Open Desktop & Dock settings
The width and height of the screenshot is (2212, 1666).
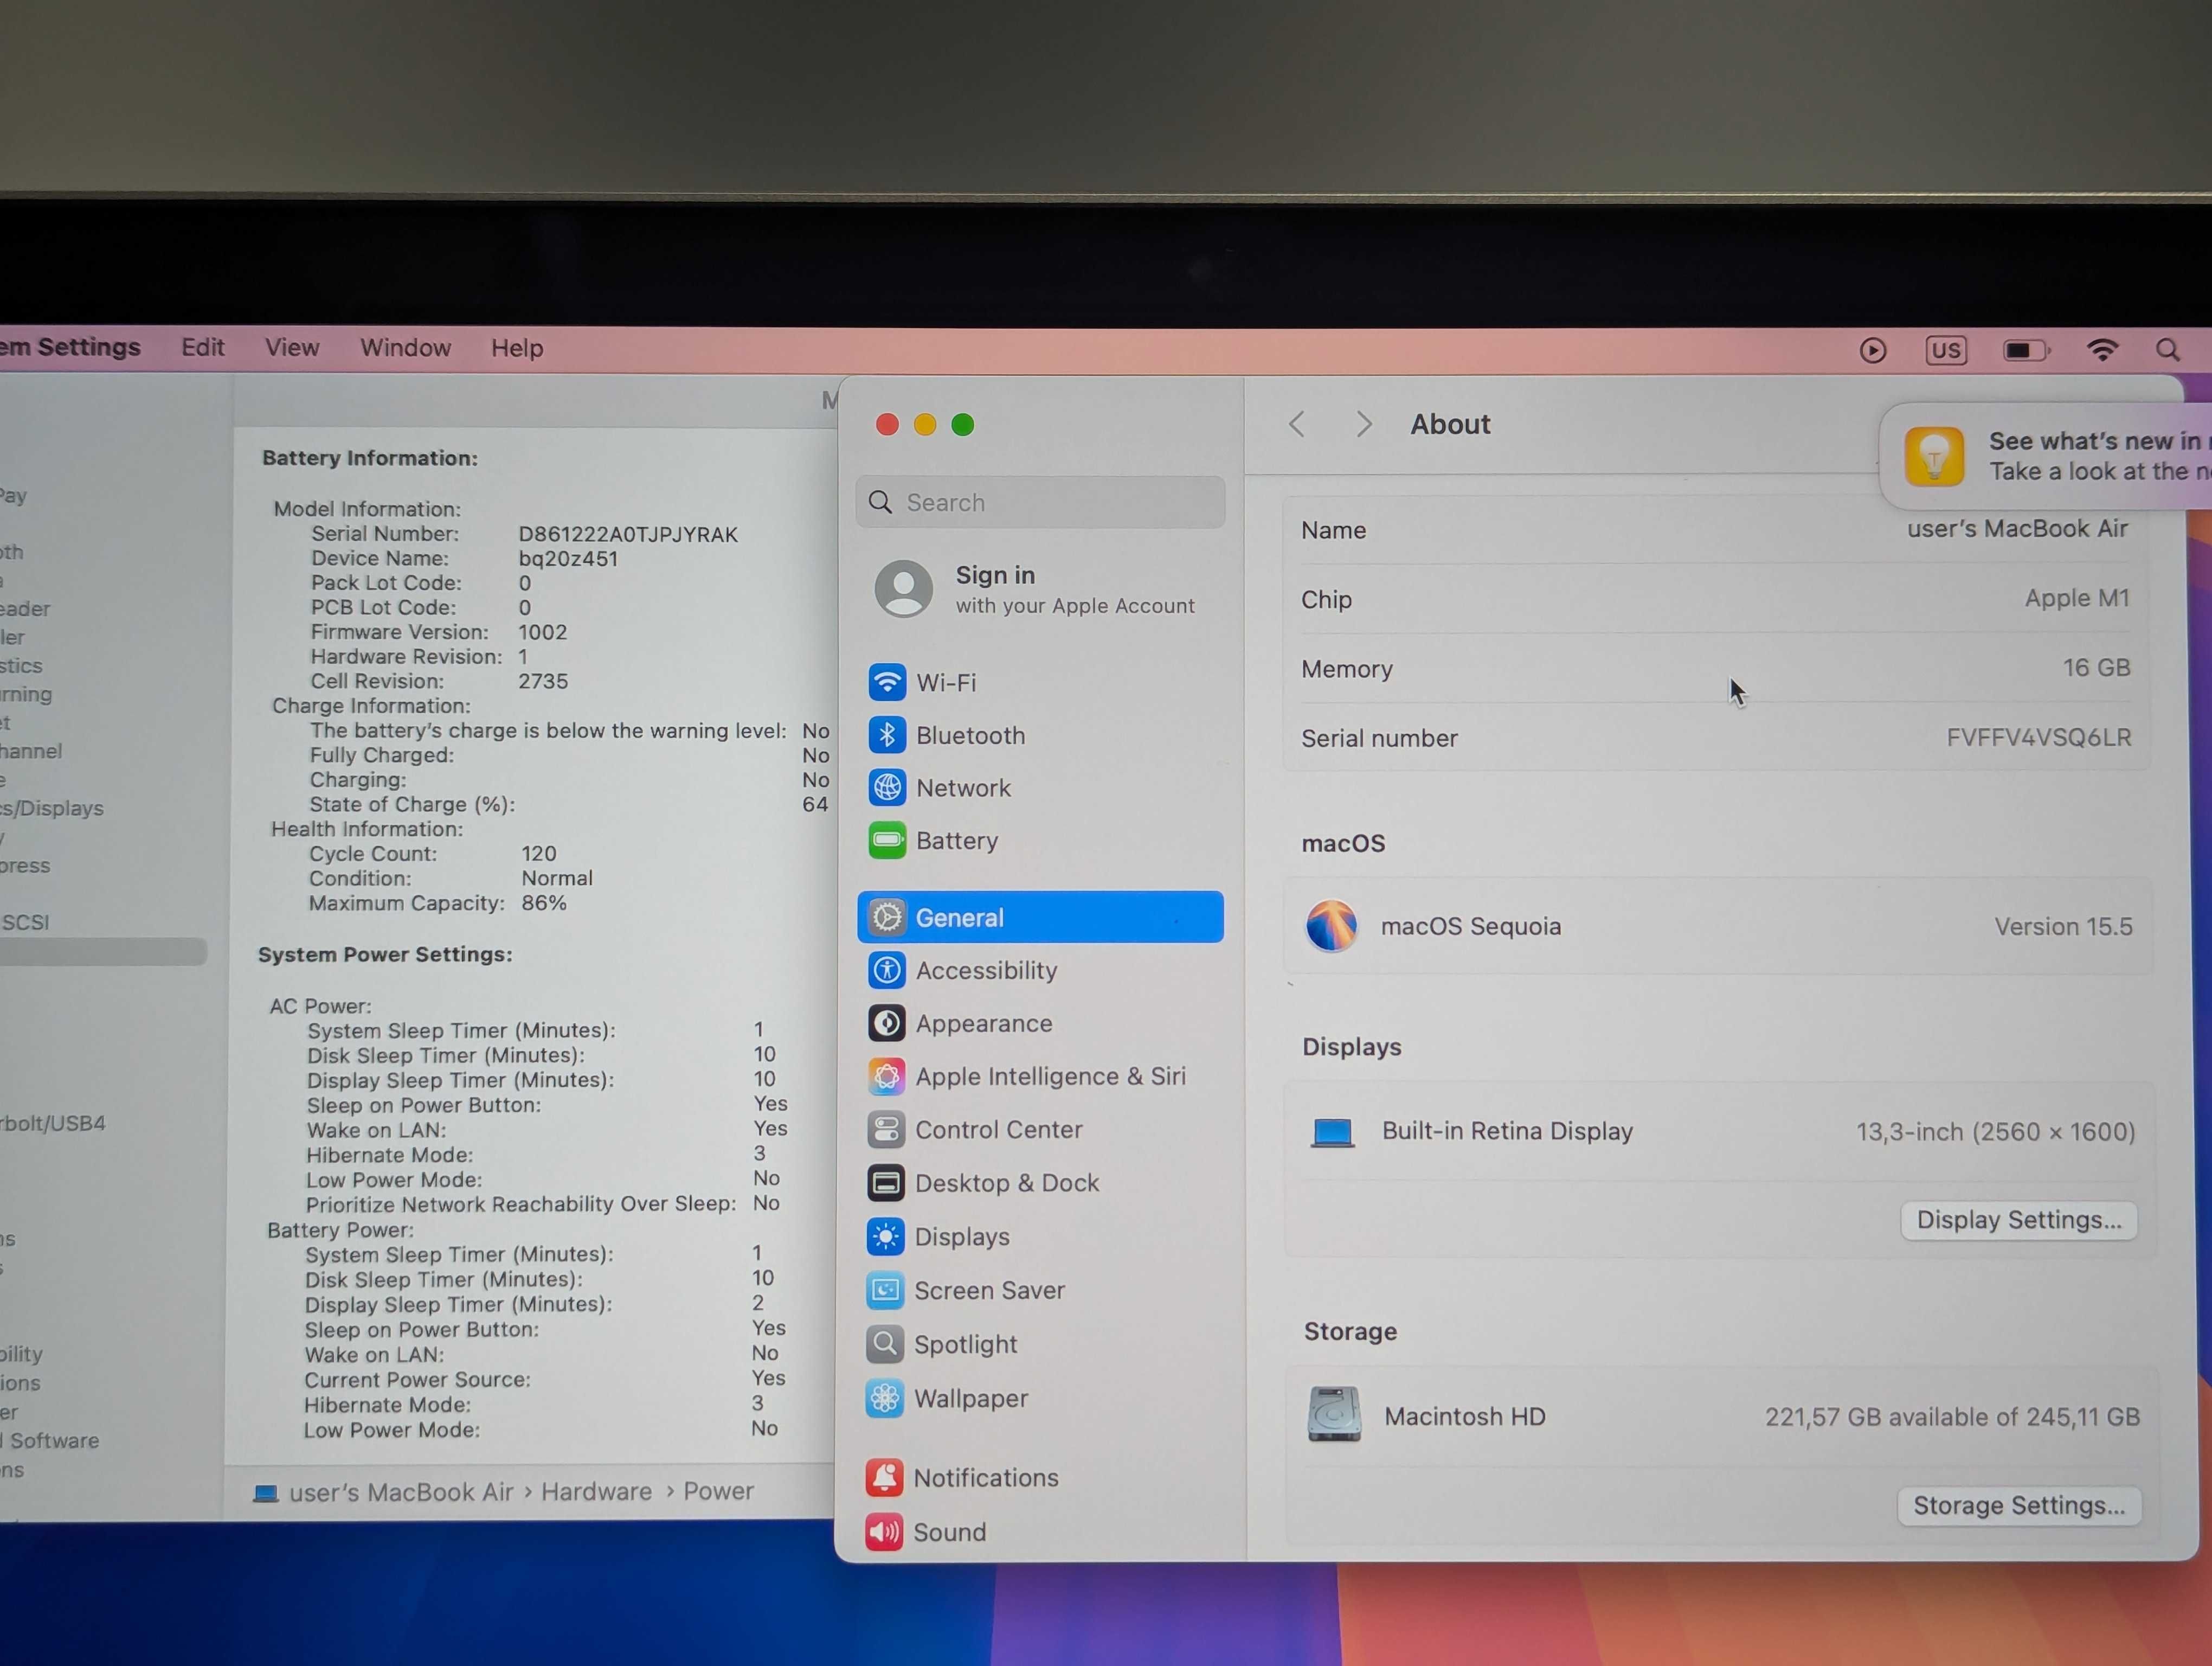pyautogui.click(x=1040, y=1183)
